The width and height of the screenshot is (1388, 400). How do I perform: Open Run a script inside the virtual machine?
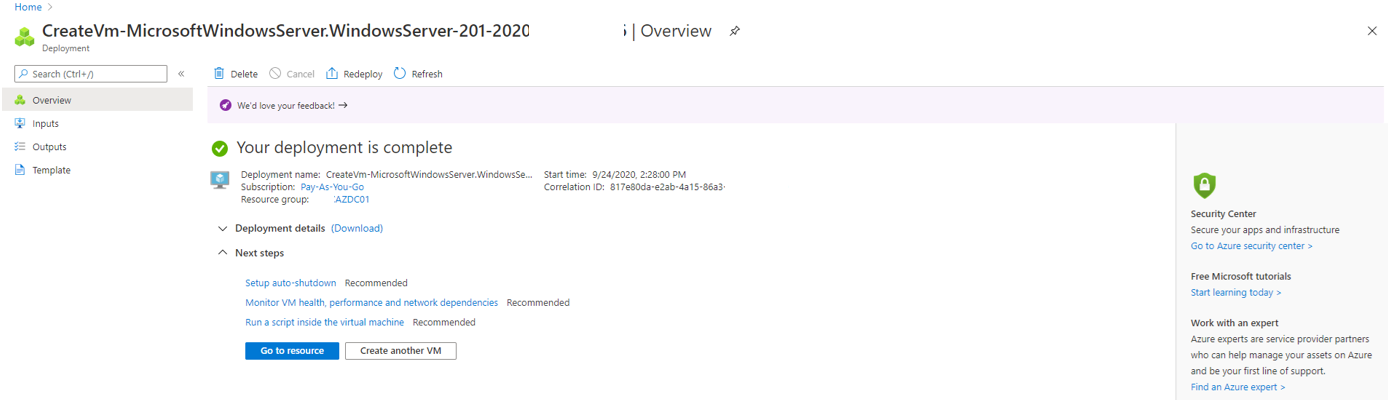tap(324, 322)
